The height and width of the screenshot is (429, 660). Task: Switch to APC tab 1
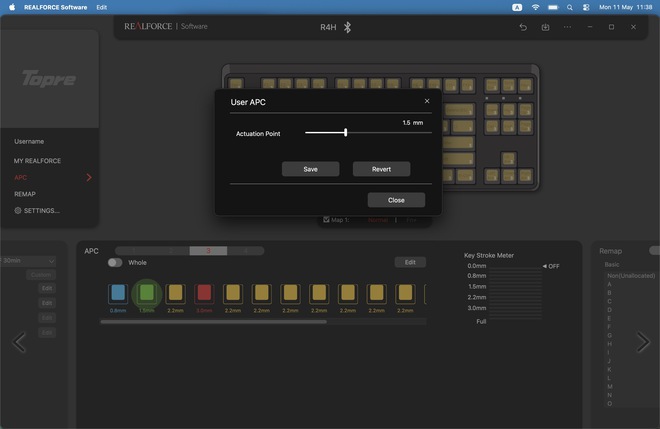point(133,251)
